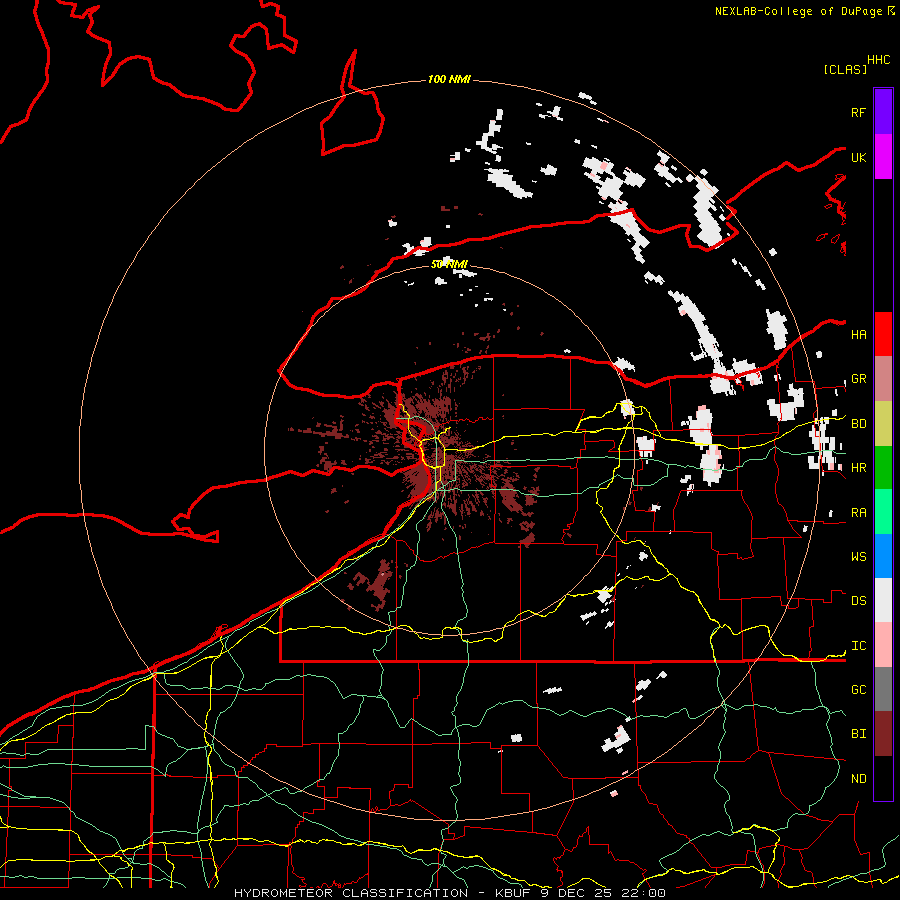Click the WS blue legend swatch
Image resolution: width=900 pixels, height=900 pixels.
(883, 556)
